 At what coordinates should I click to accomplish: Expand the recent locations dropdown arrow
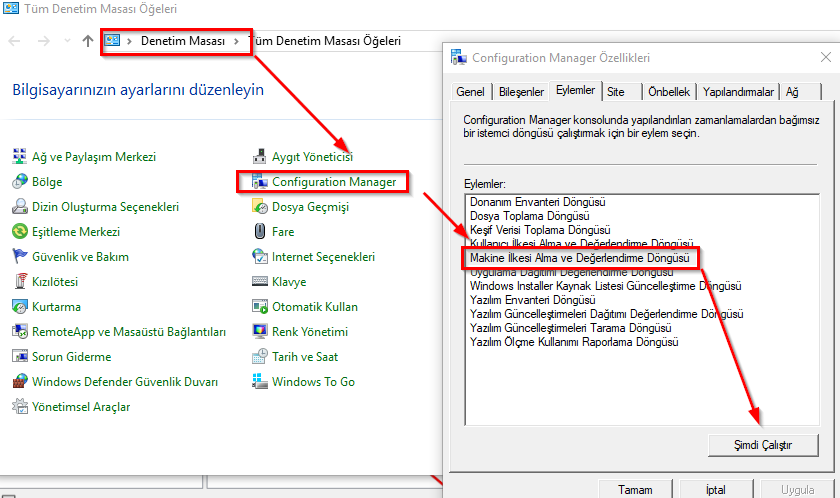tap(67, 41)
